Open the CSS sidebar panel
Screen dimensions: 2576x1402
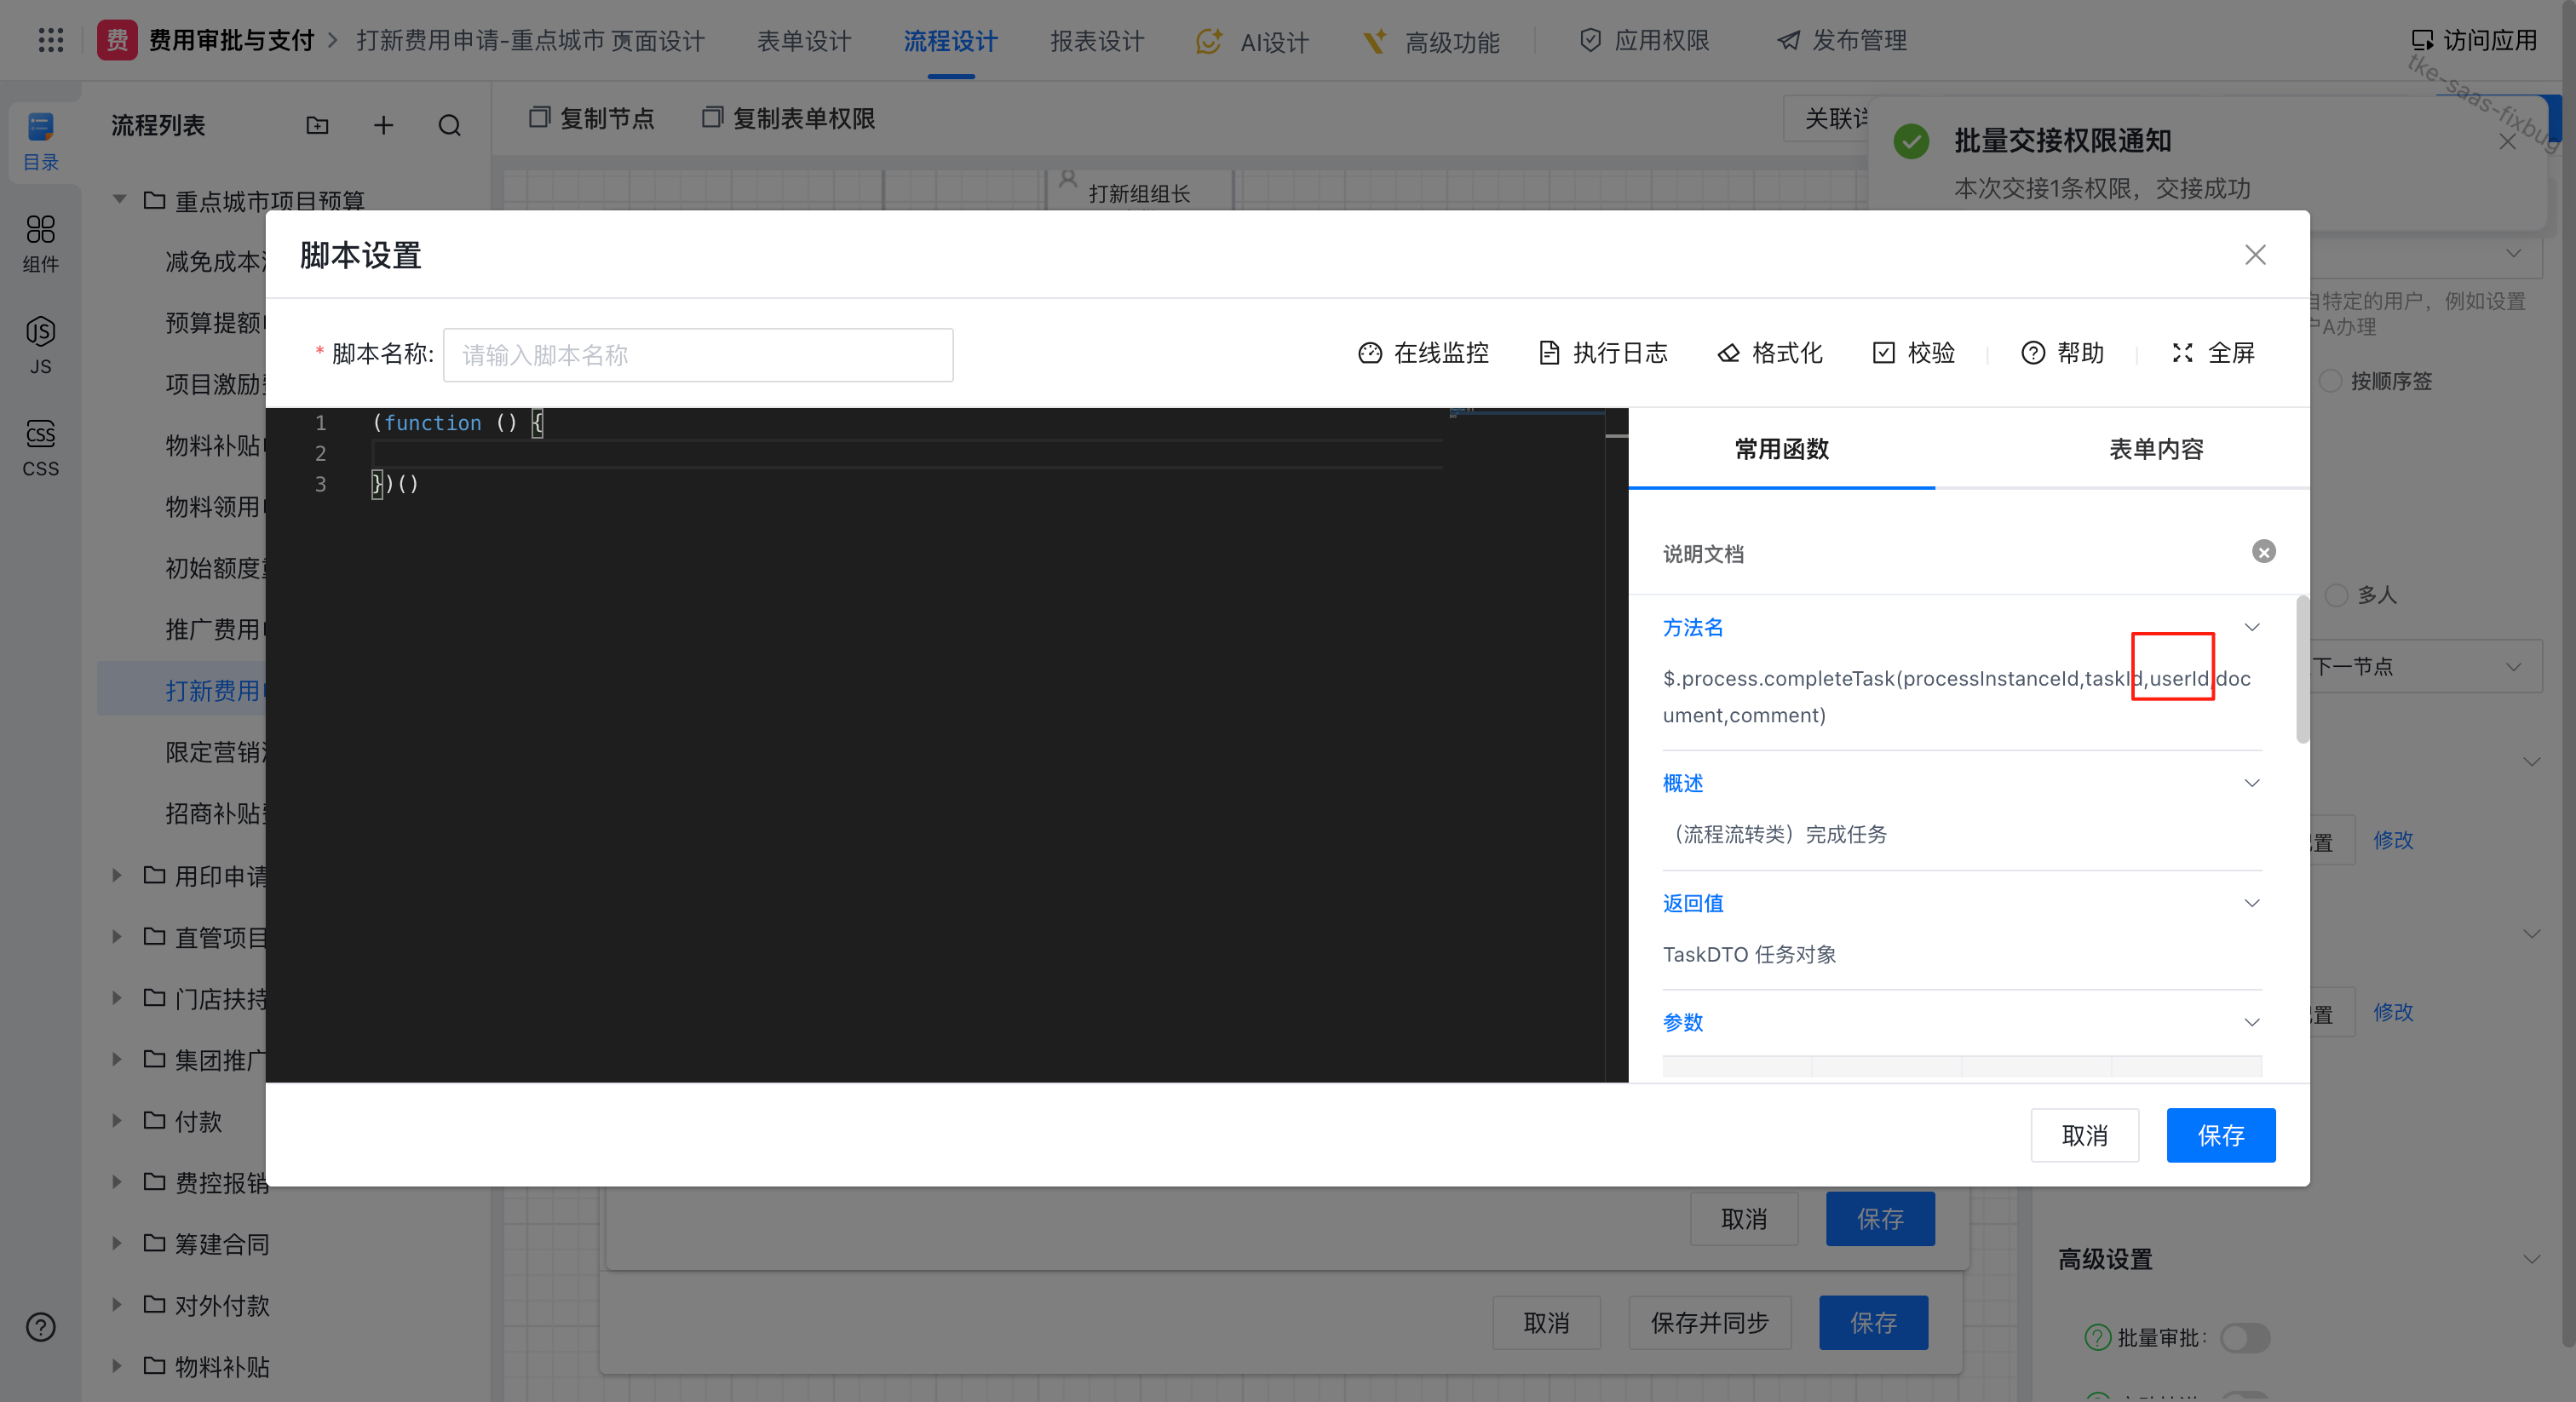click(41, 448)
